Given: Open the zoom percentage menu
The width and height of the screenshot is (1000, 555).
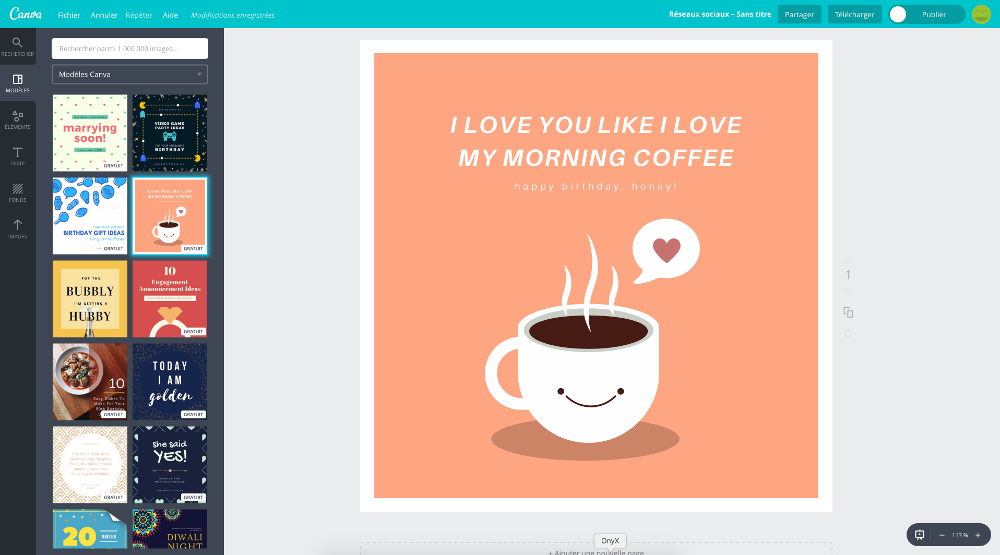Looking at the screenshot, I should (x=960, y=535).
